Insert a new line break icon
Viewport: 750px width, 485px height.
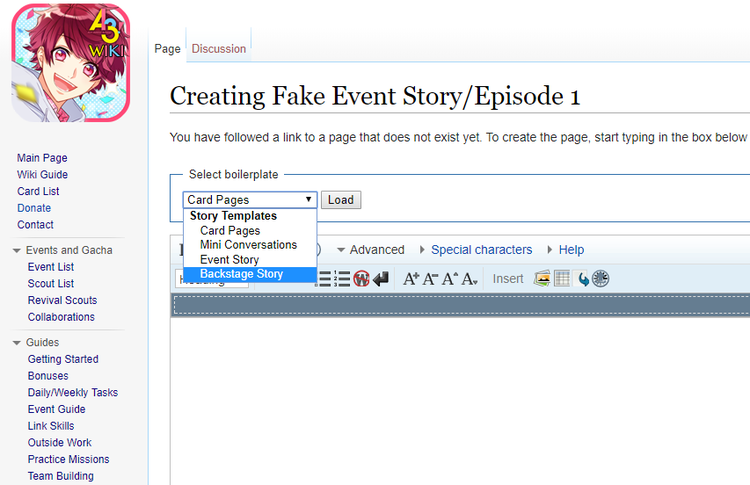tap(380, 279)
